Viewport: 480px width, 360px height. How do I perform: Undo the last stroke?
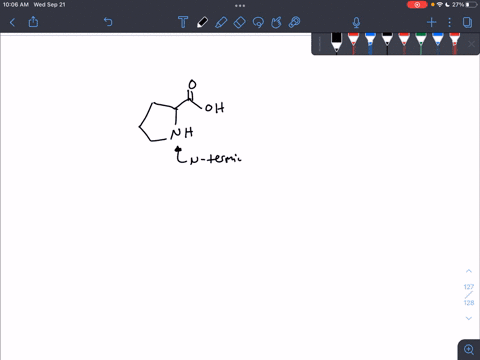pos(108,22)
